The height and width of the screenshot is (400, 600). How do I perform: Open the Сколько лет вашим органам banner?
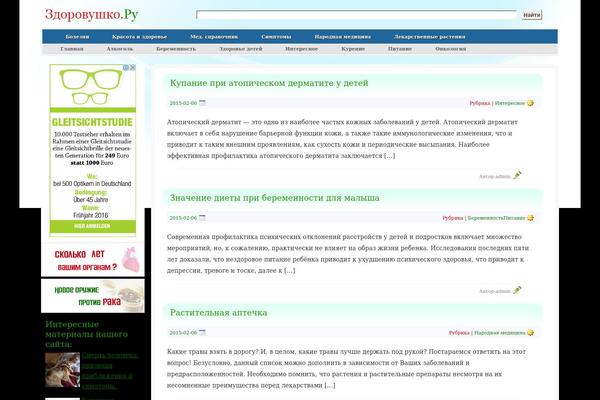93,260
